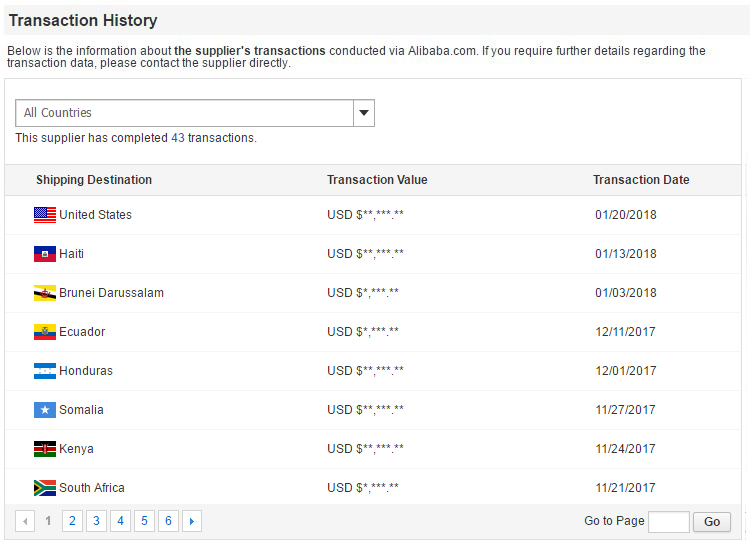This screenshot has width=750, height=540.
Task: Focus the Go to Page input field
Action: click(668, 522)
